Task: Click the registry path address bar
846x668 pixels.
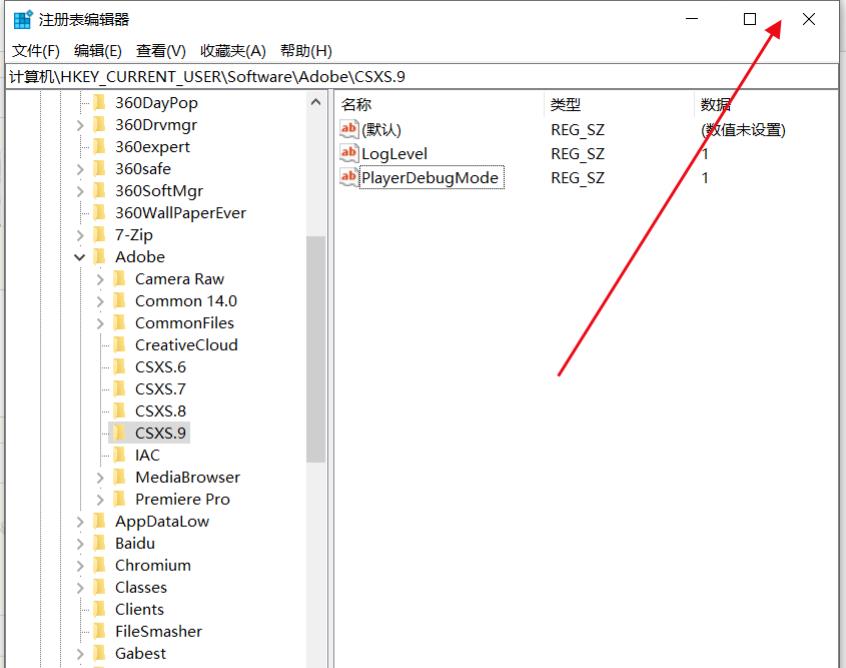Action: (x=422, y=77)
